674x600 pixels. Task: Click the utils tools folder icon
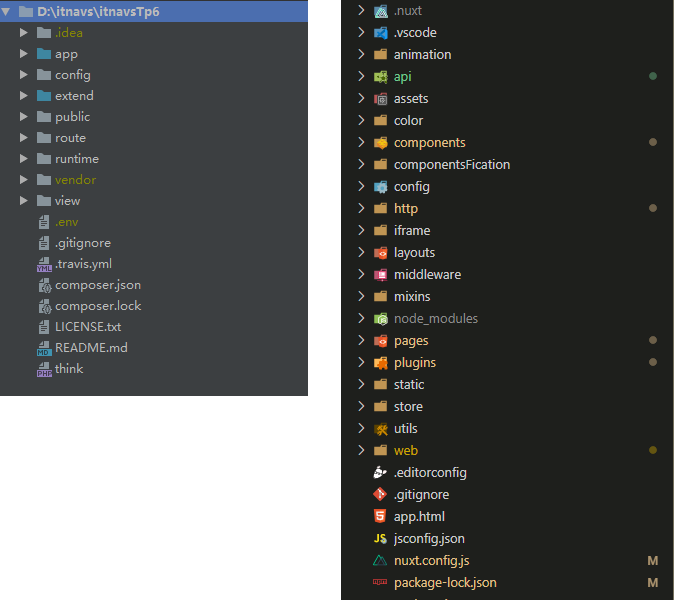[x=380, y=429]
